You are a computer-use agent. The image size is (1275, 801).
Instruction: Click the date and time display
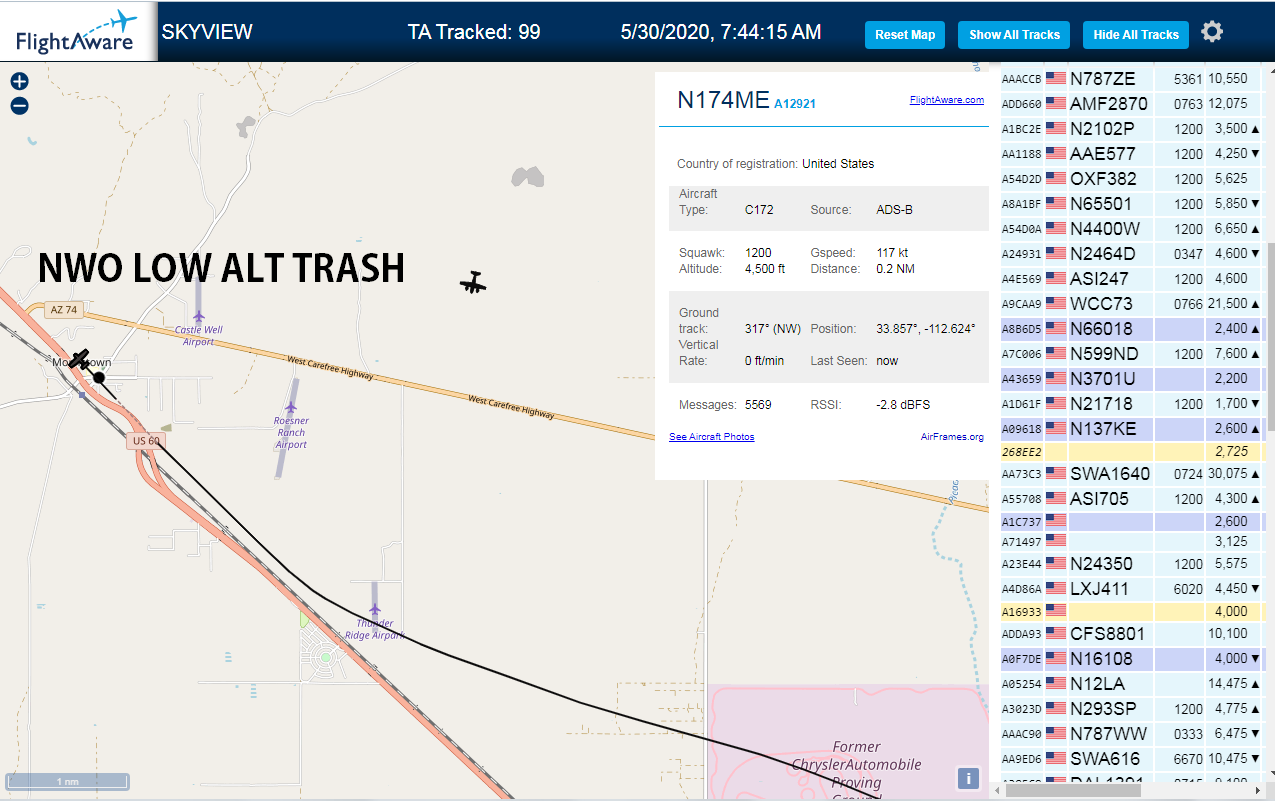coord(721,32)
